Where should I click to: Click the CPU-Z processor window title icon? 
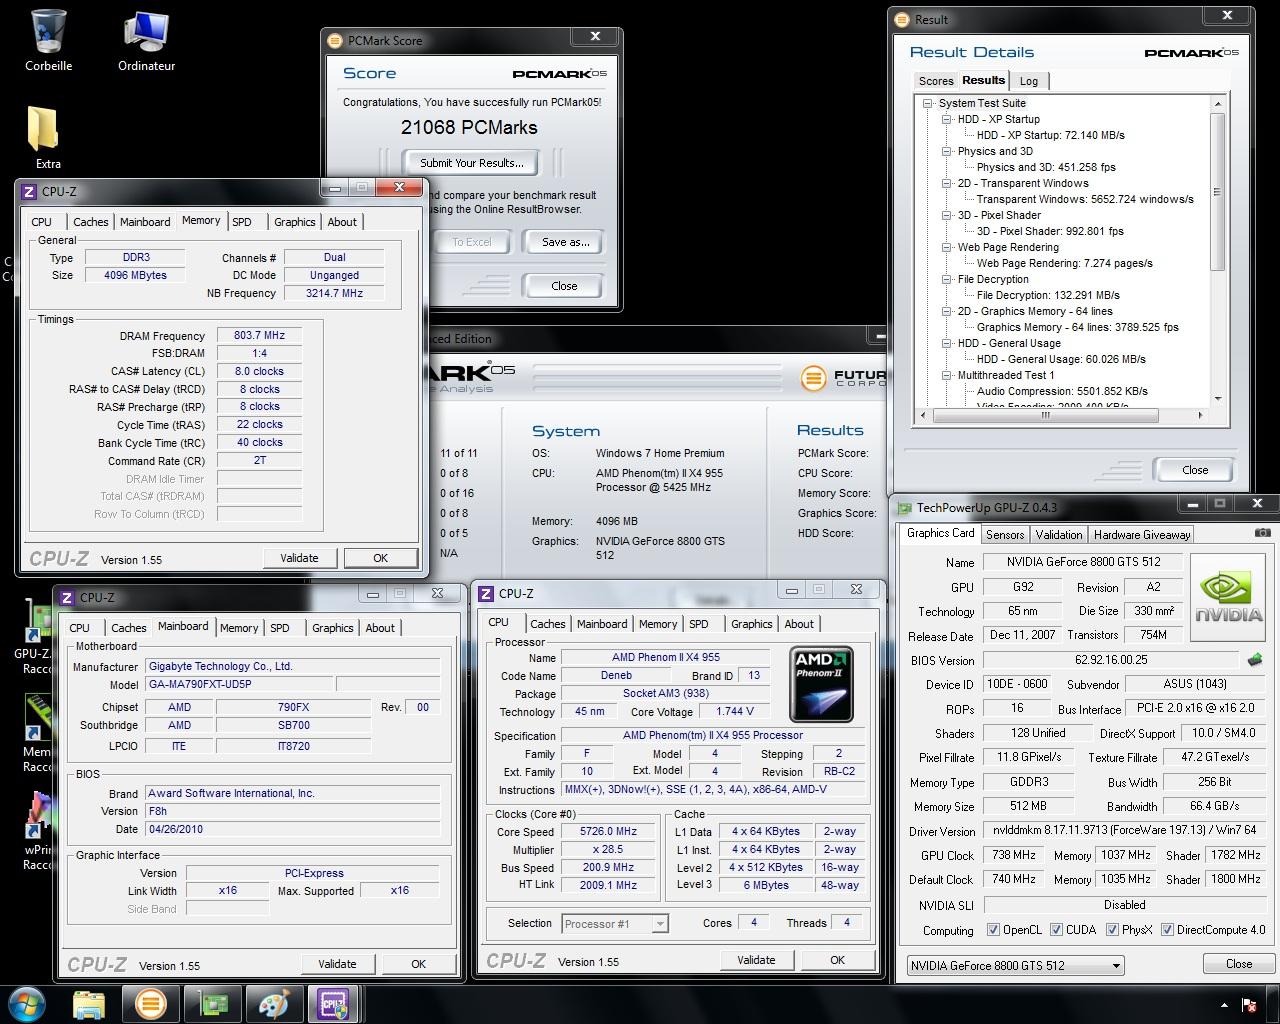tap(486, 594)
